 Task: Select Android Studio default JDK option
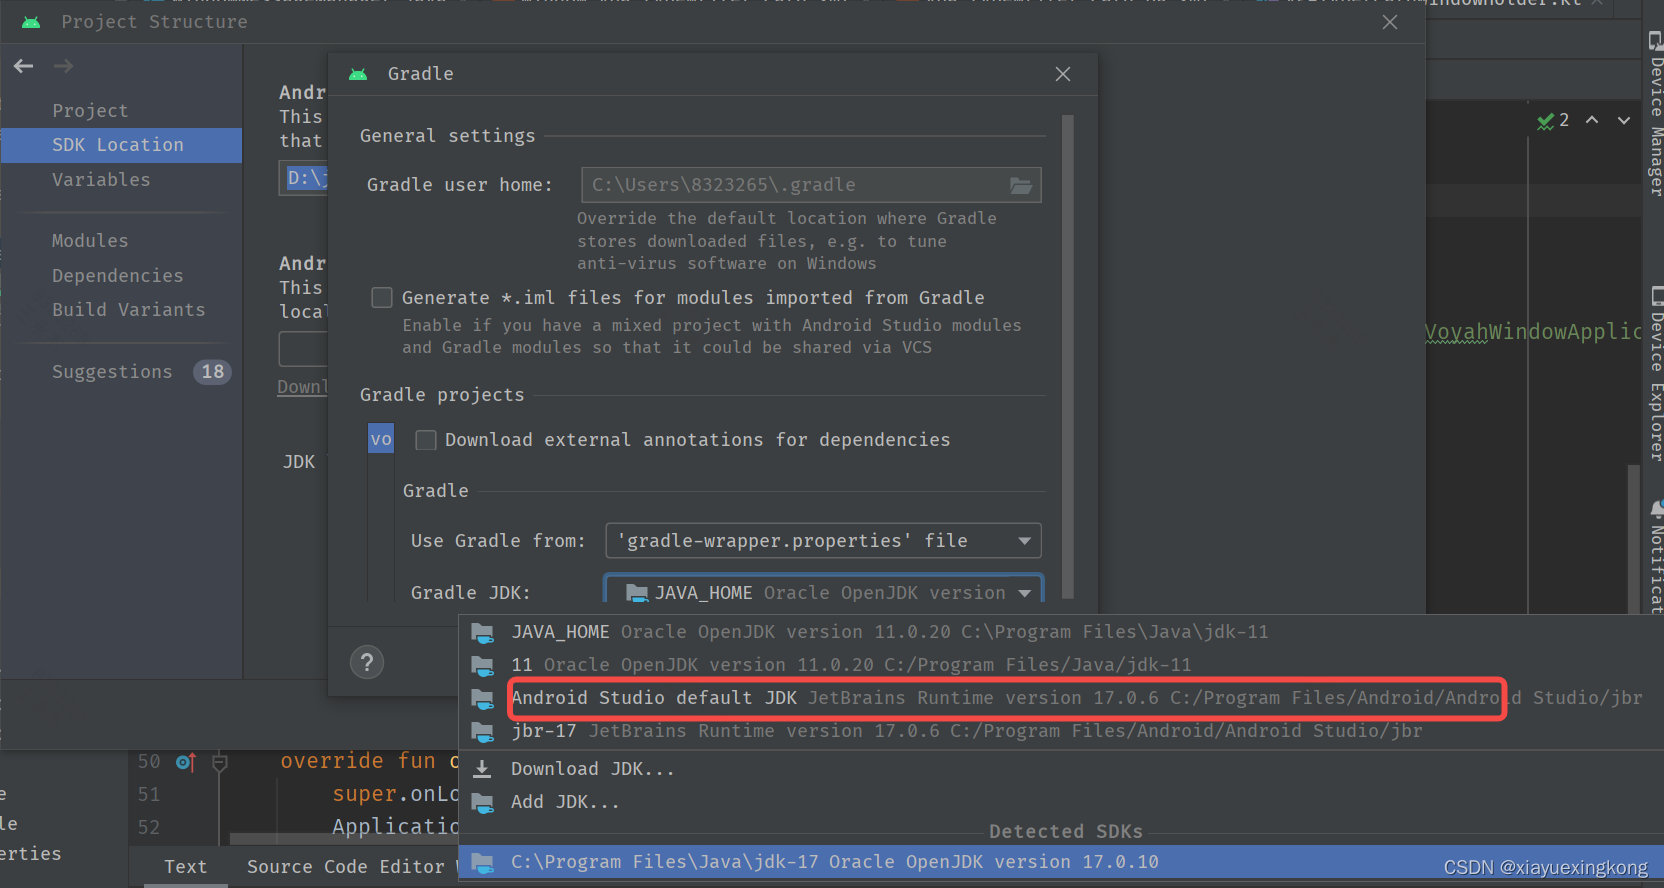tap(1061, 698)
